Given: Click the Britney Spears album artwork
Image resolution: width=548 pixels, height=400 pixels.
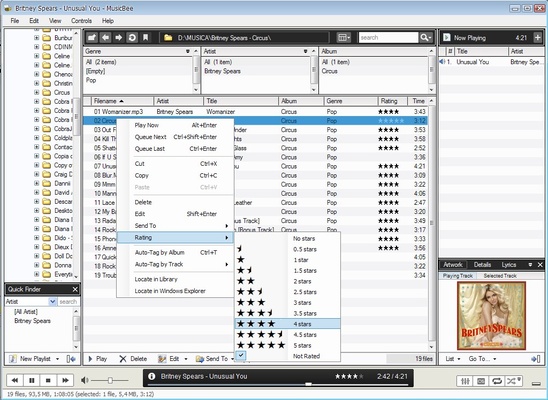Looking at the screenshot, I should tap(491, 316).
